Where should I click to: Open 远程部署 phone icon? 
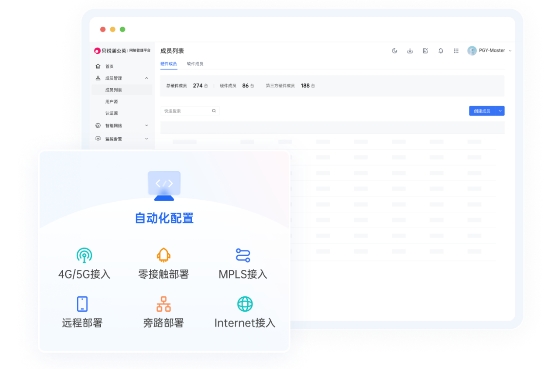pyautogui.click(x=82, y=304)
